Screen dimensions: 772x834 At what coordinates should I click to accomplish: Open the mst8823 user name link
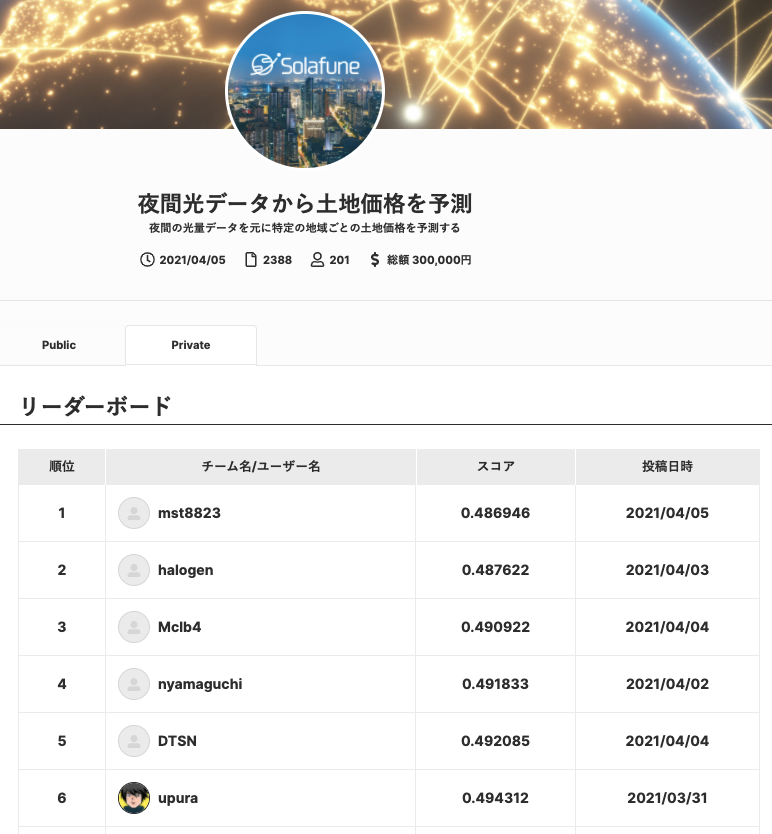point(189,513)
